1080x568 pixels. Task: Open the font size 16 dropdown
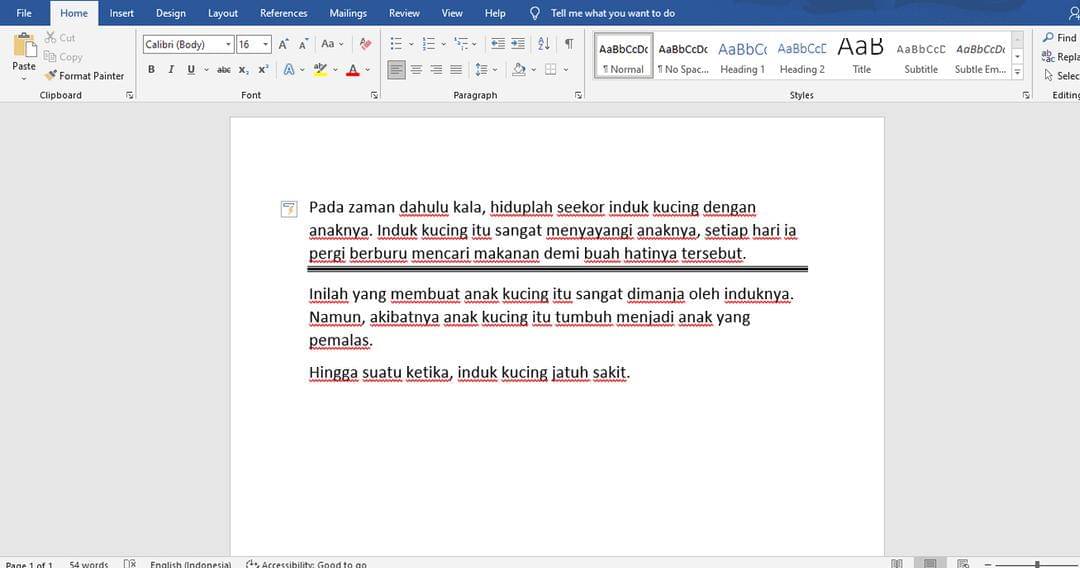point(266,44)
